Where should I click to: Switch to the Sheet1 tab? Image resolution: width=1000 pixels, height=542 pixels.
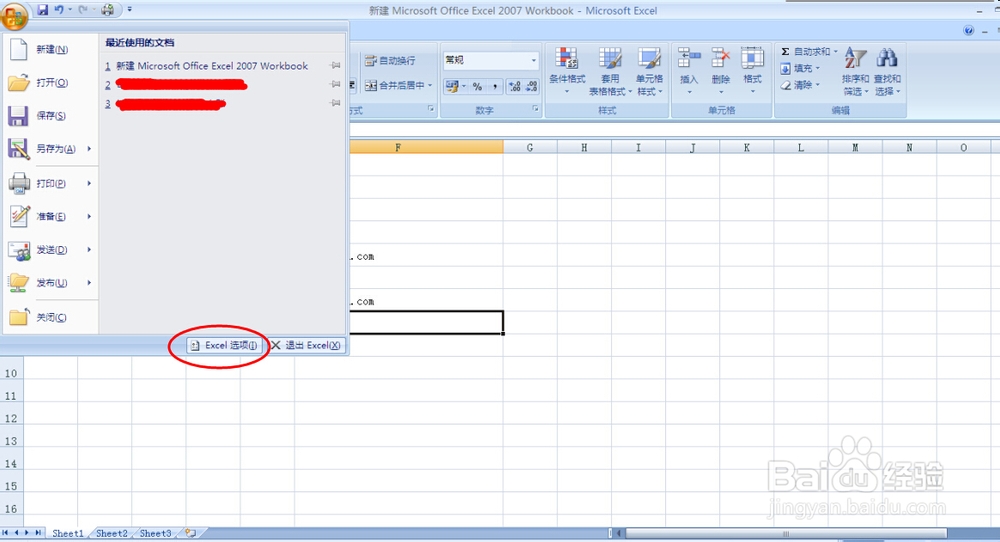click(68, 533)
